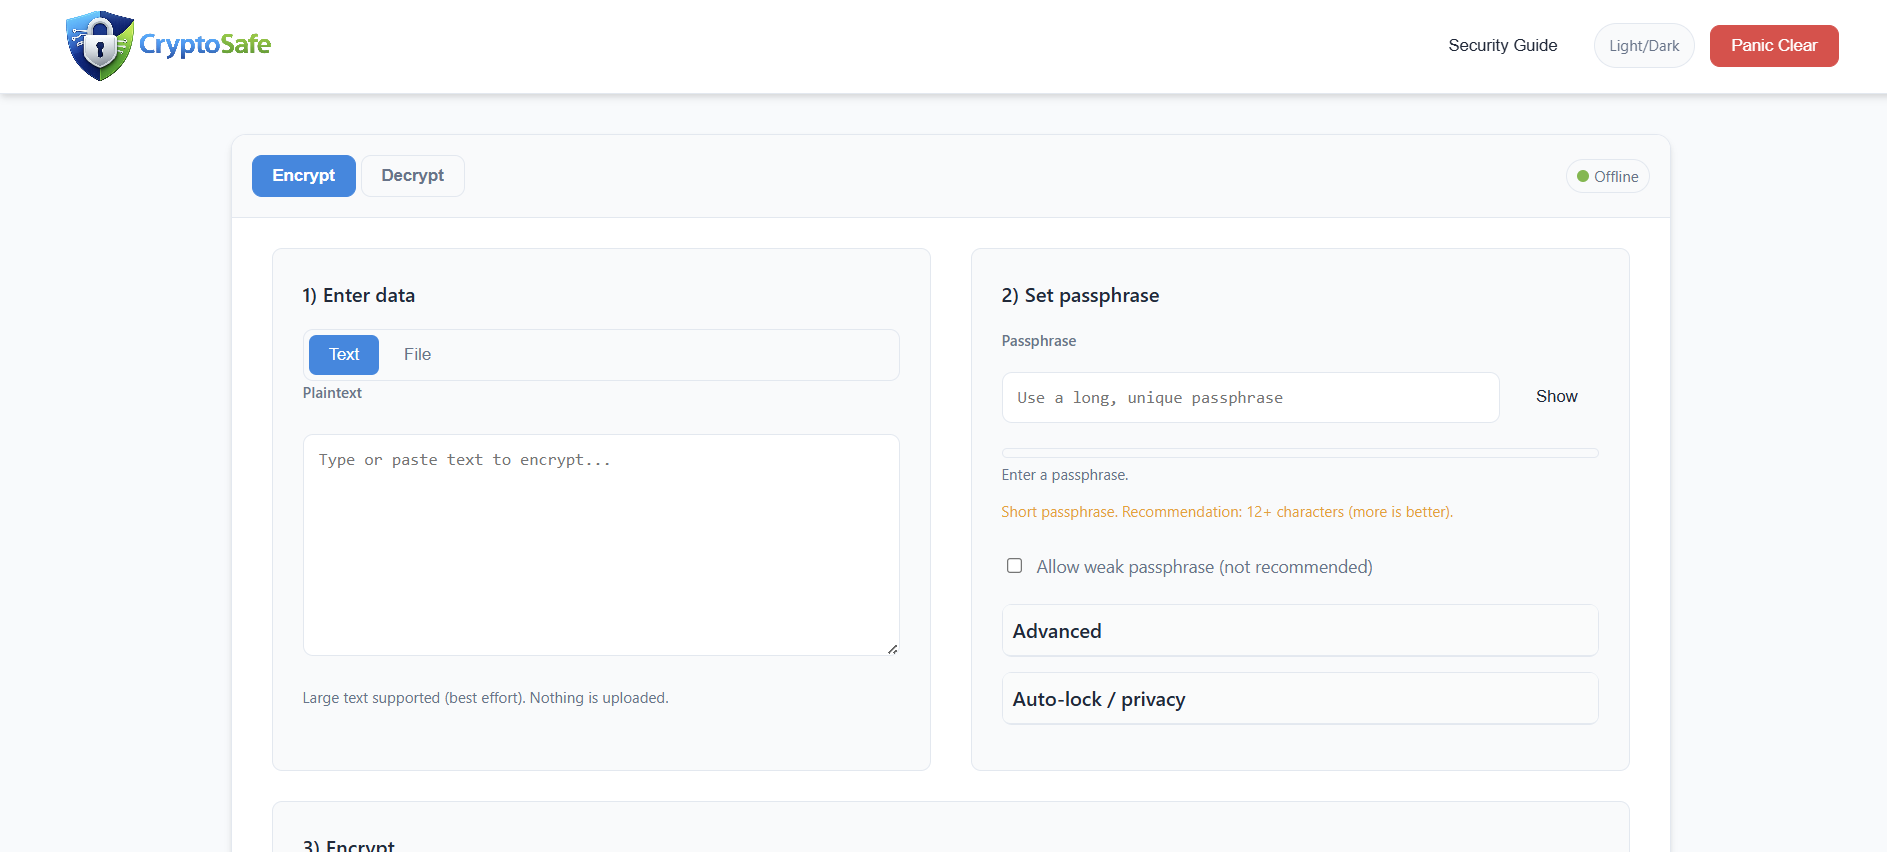Click the passphrase strength meter bar
Viewport: 1887px width, 852px height.
1299,453
